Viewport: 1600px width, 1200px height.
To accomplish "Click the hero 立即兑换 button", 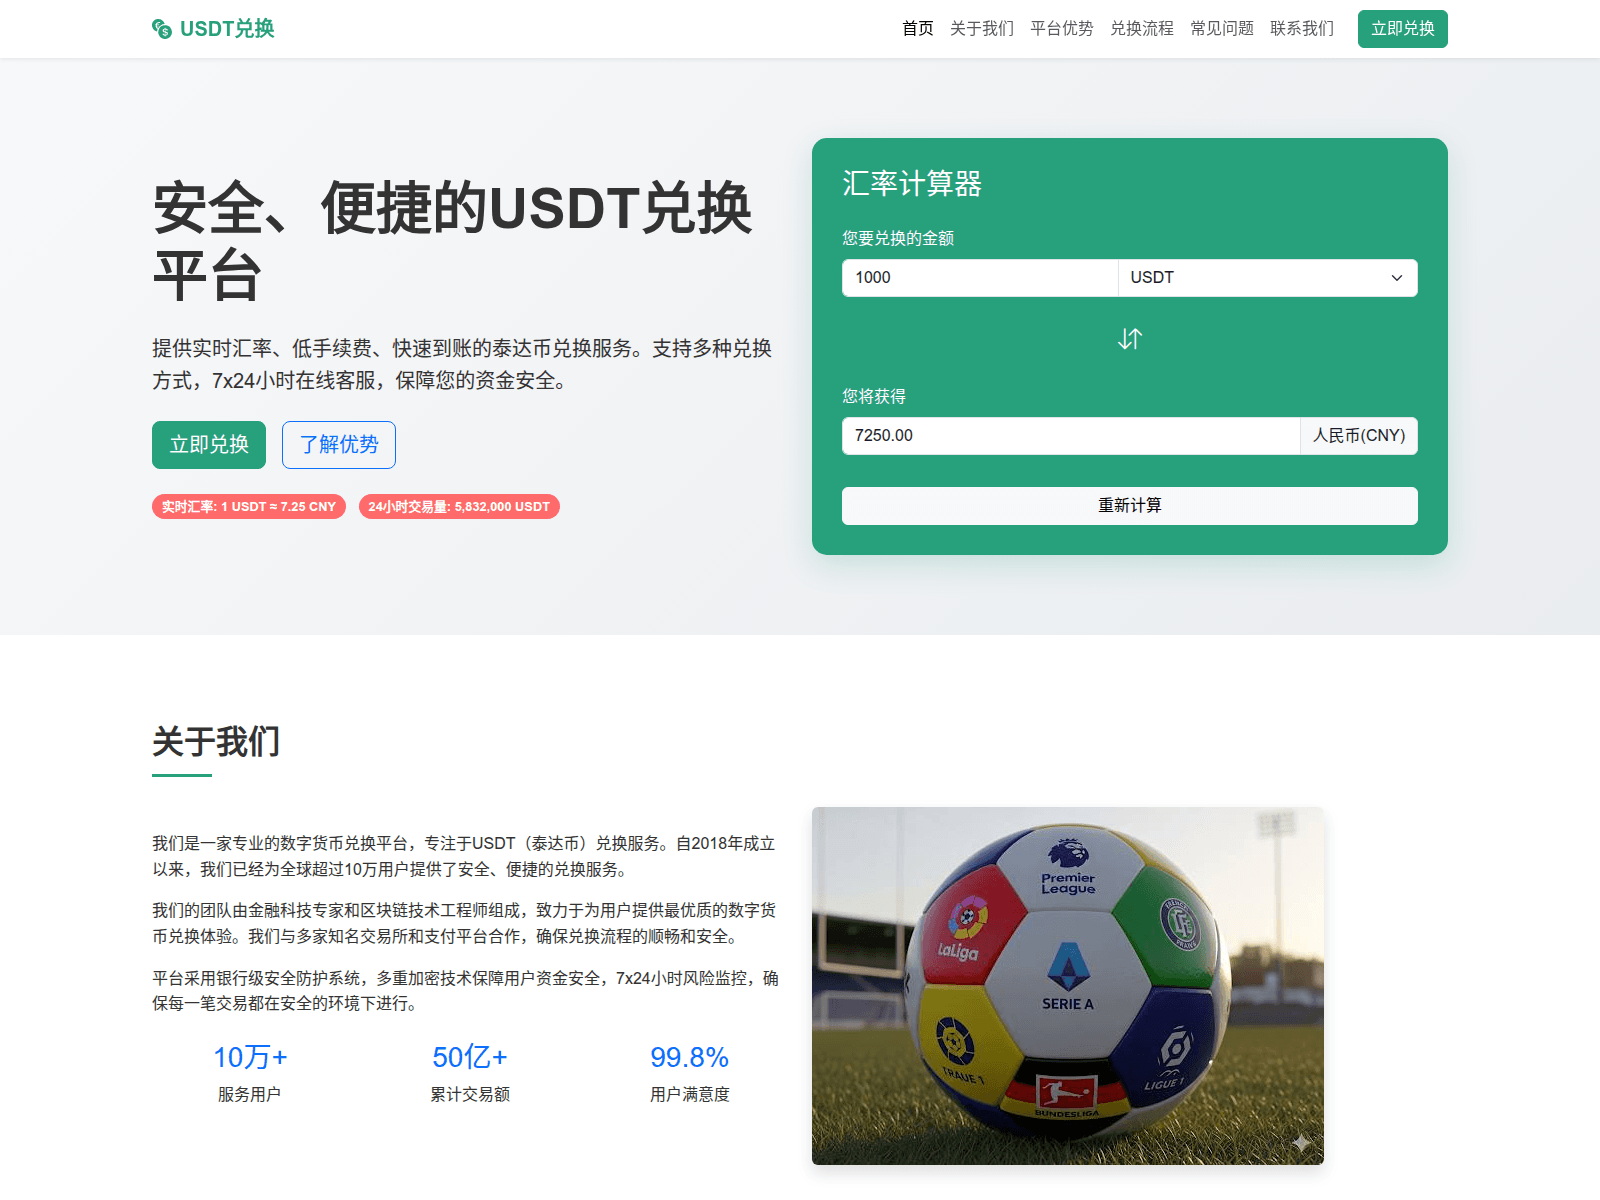I will (209, 445).
